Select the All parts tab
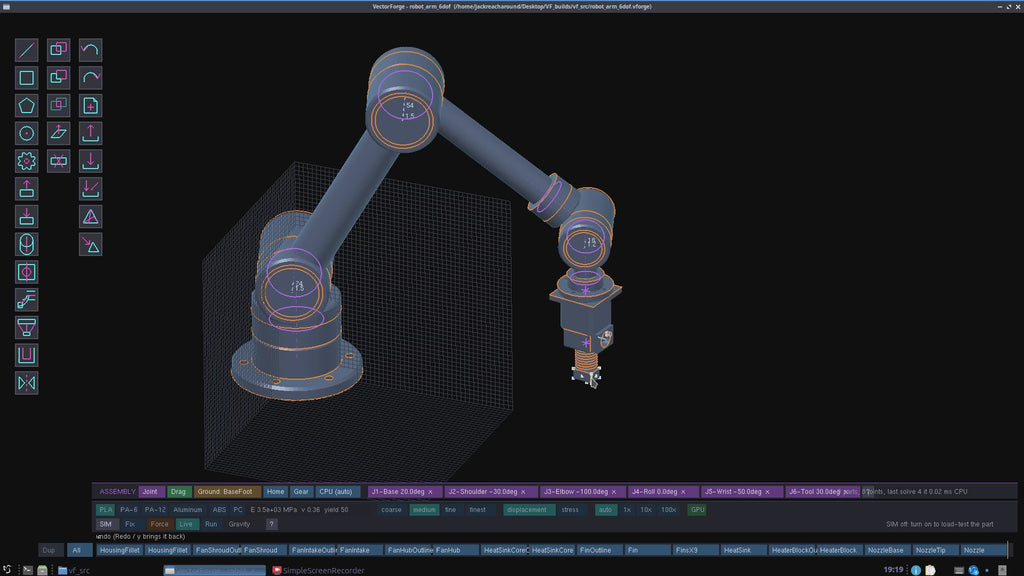Screen dimensions: 1024x576 [x=77, y=550]
